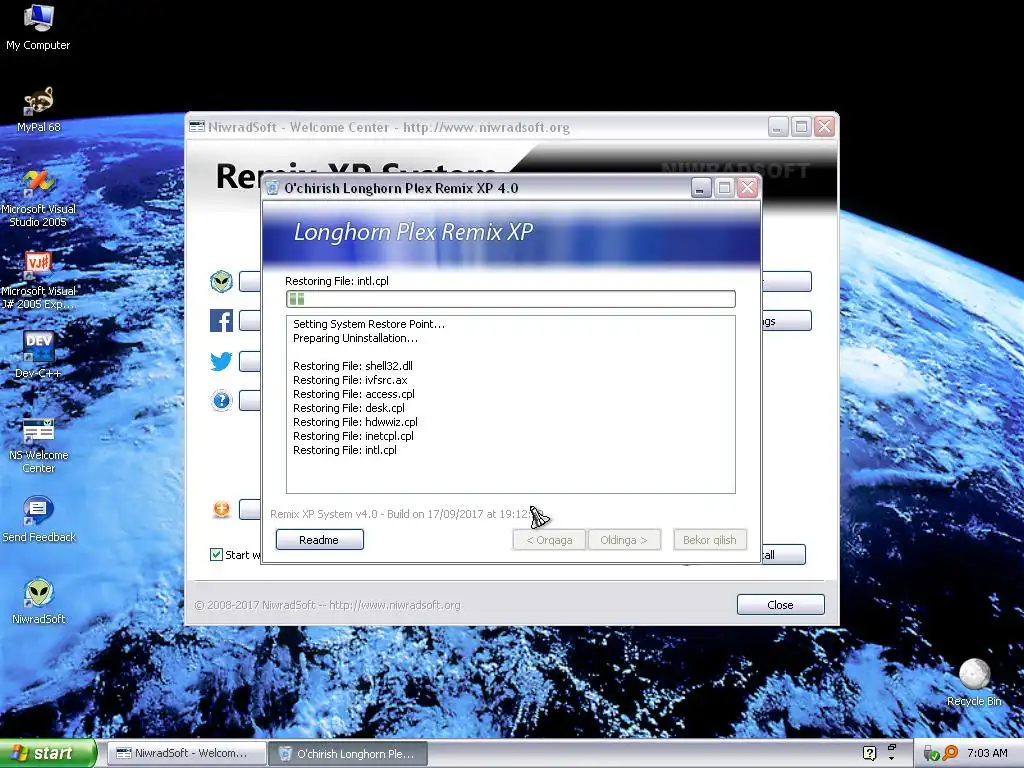Click blue help icon in Welcome Center

(x=221, y=400)
